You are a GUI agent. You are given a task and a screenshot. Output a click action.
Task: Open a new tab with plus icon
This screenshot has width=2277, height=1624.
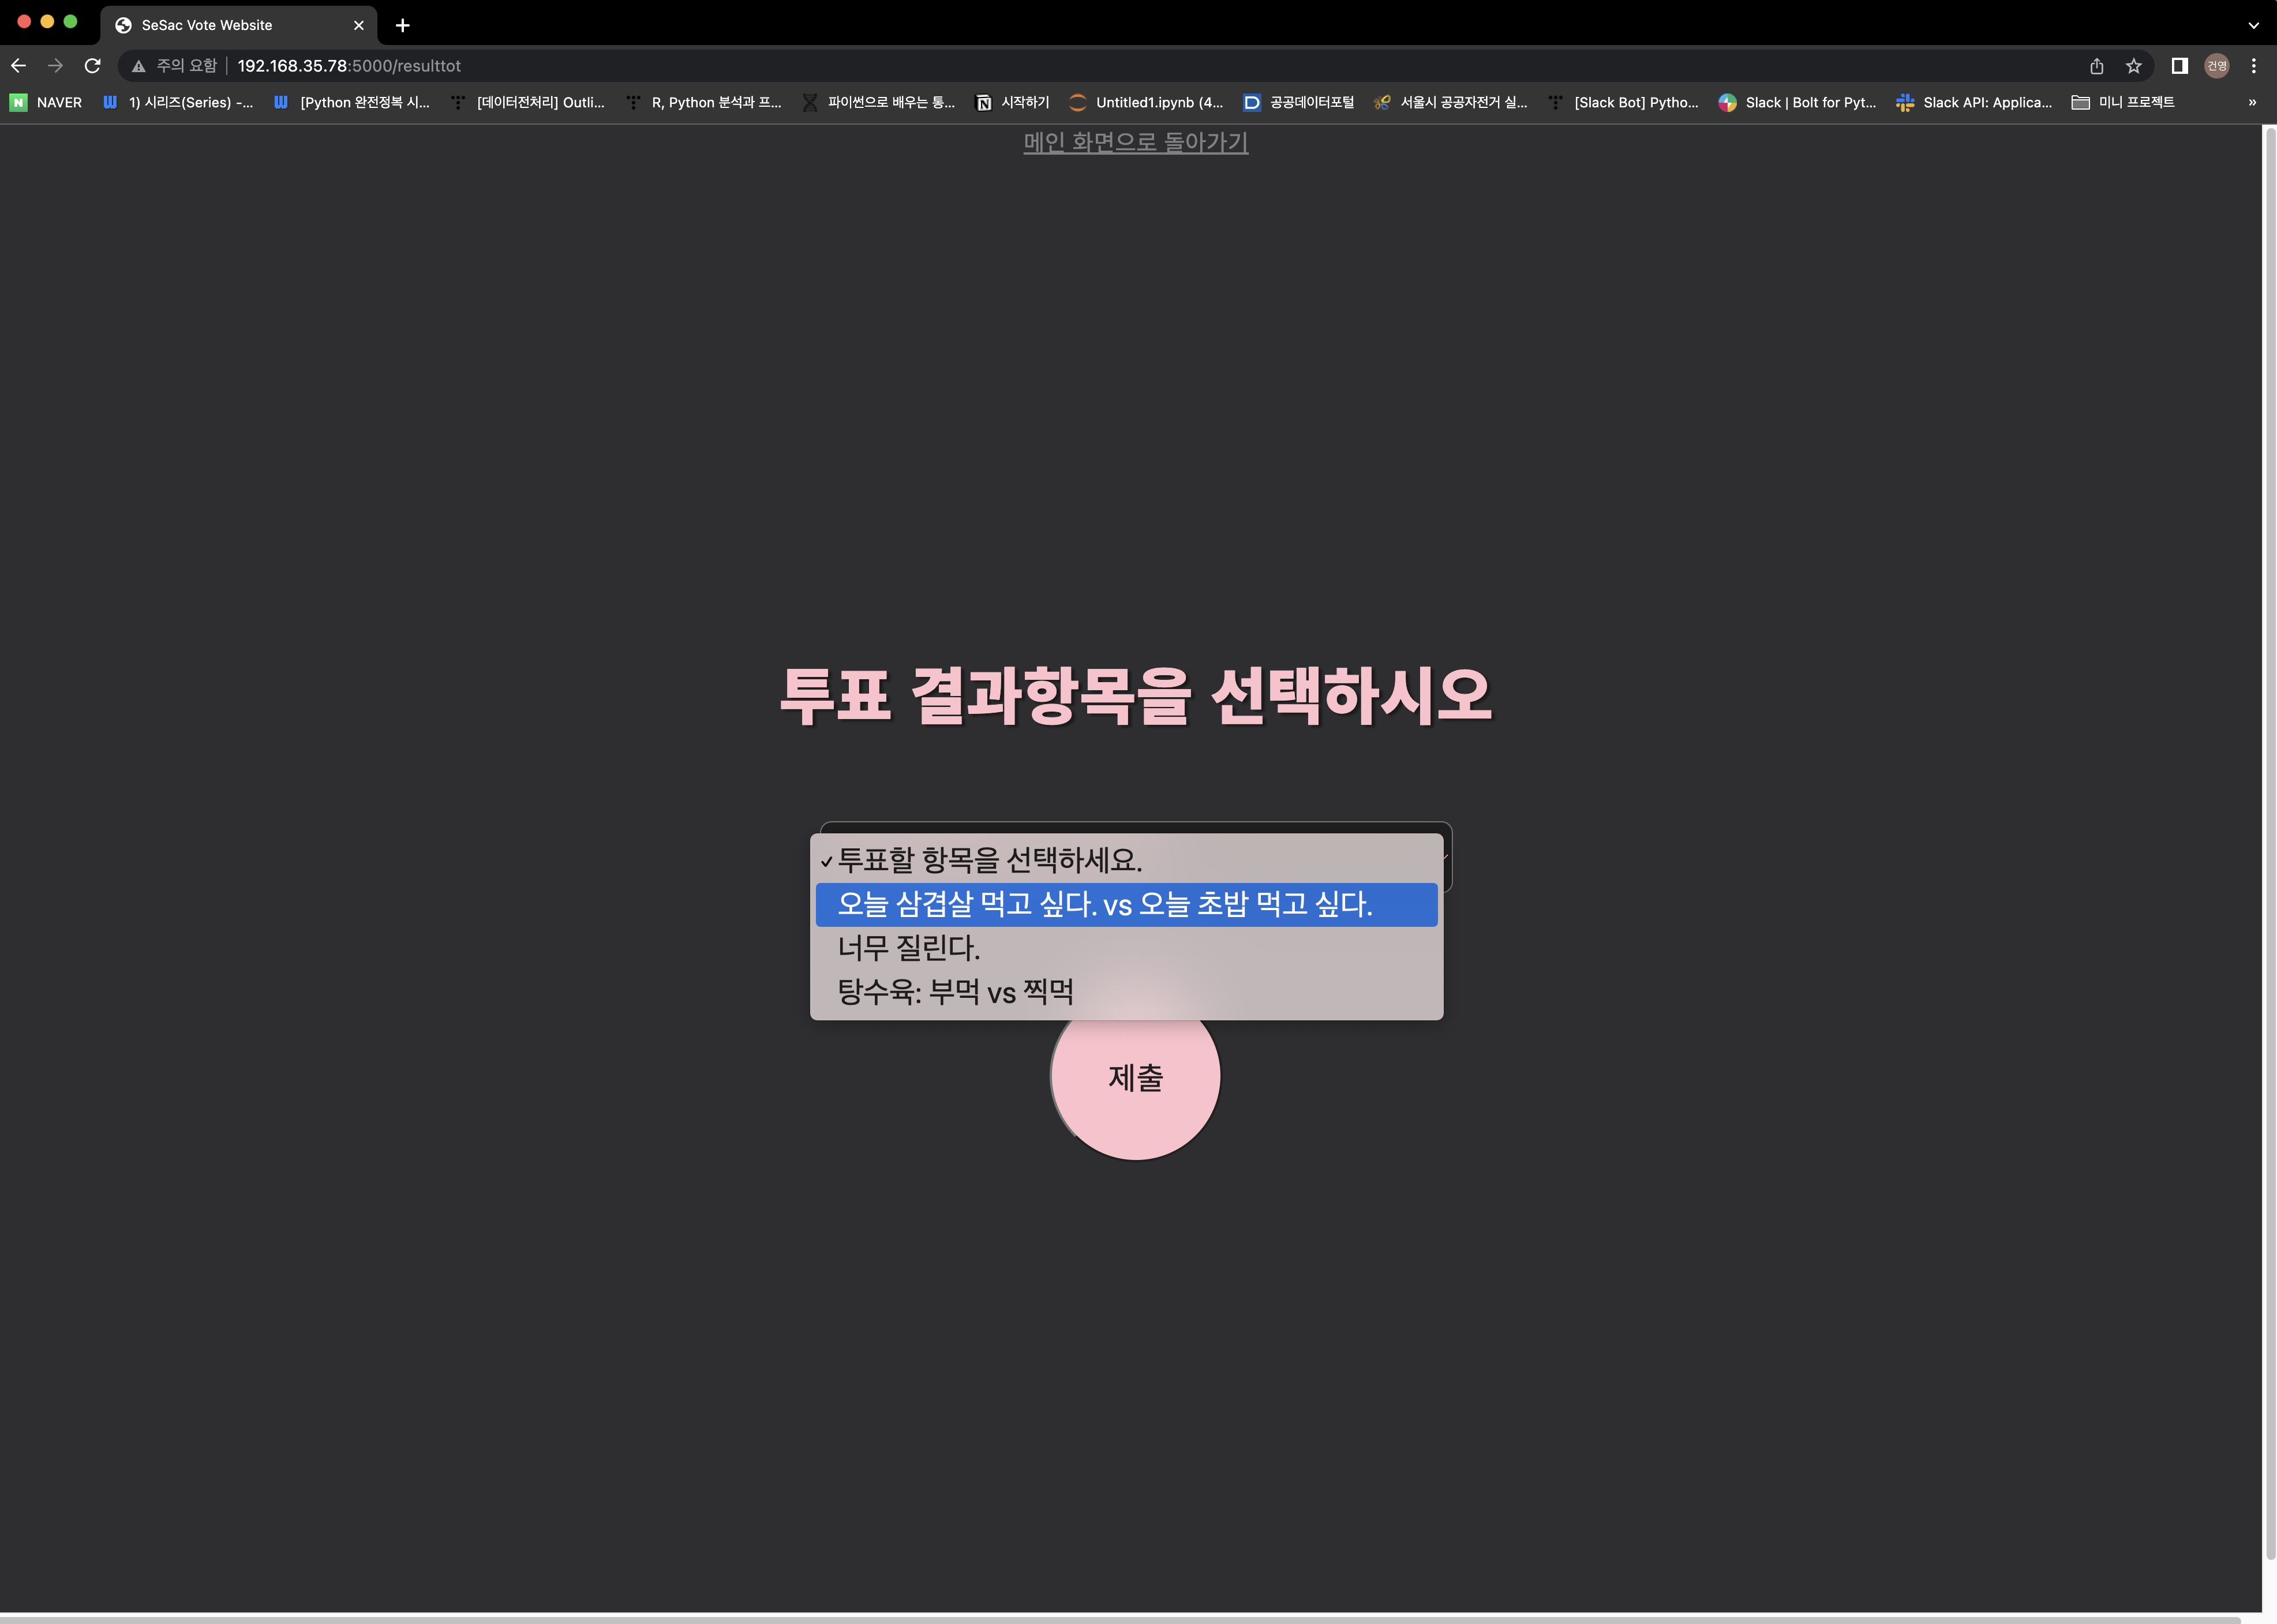point(402,25)
